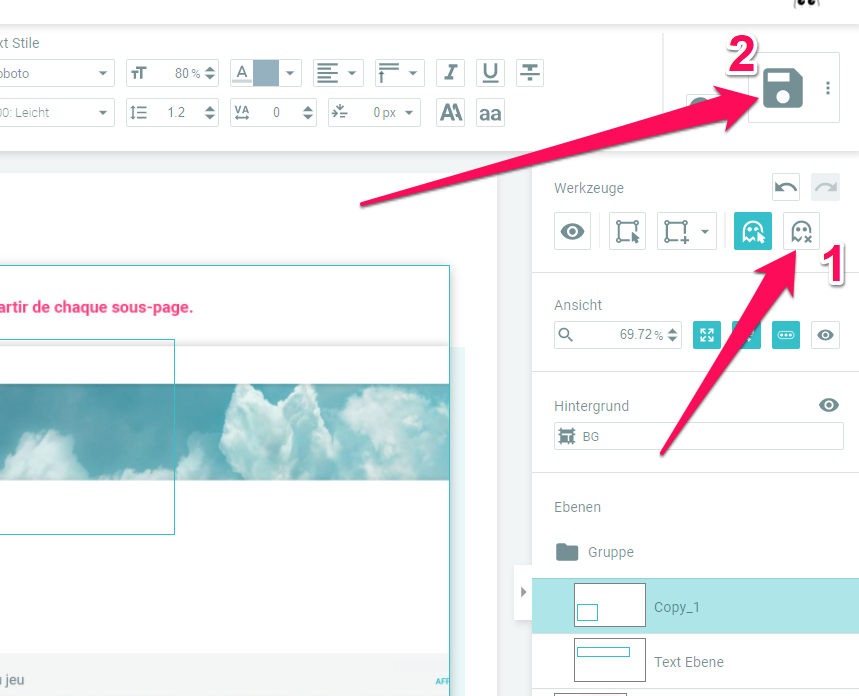
Task: Click the text color swatch
Action: pos(265,73)
